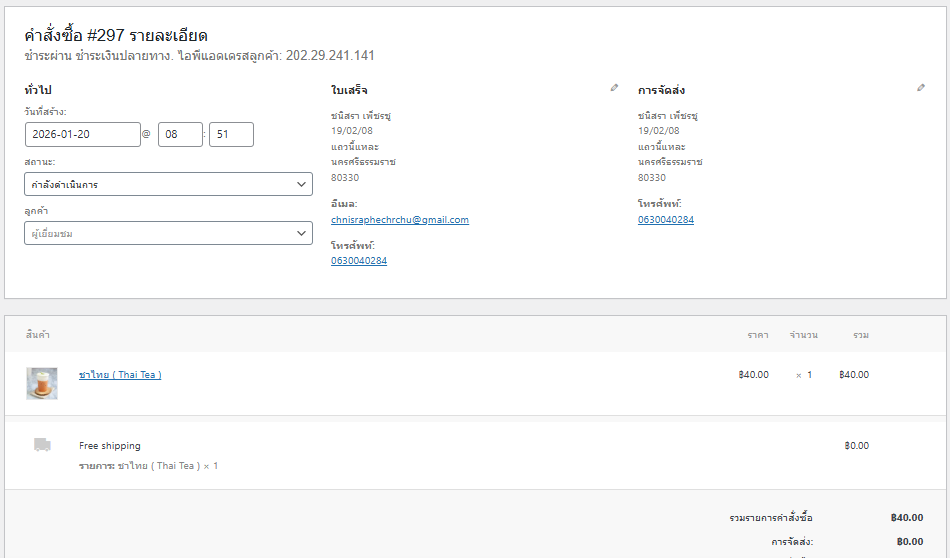Open the สถานะ status dropdown
Image resolution: width=950 pixels, height=558 pixels.
(x=168, y=184)
